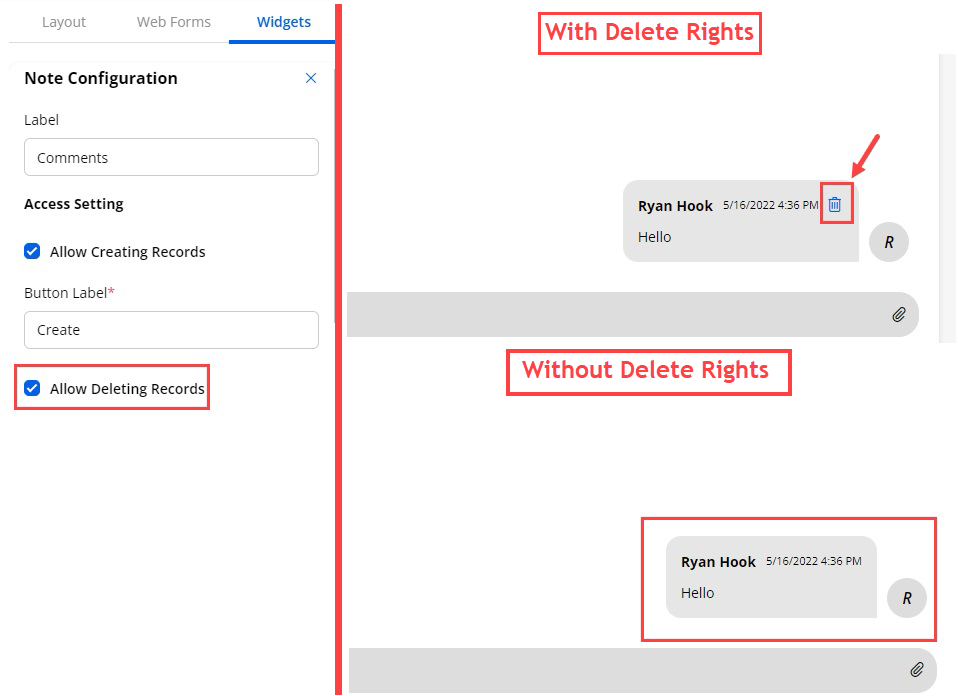This screenshot has width=958, height=696.
Task: Click the scrollbar beside the With Delete Rights chat
Action: point(948,200)
